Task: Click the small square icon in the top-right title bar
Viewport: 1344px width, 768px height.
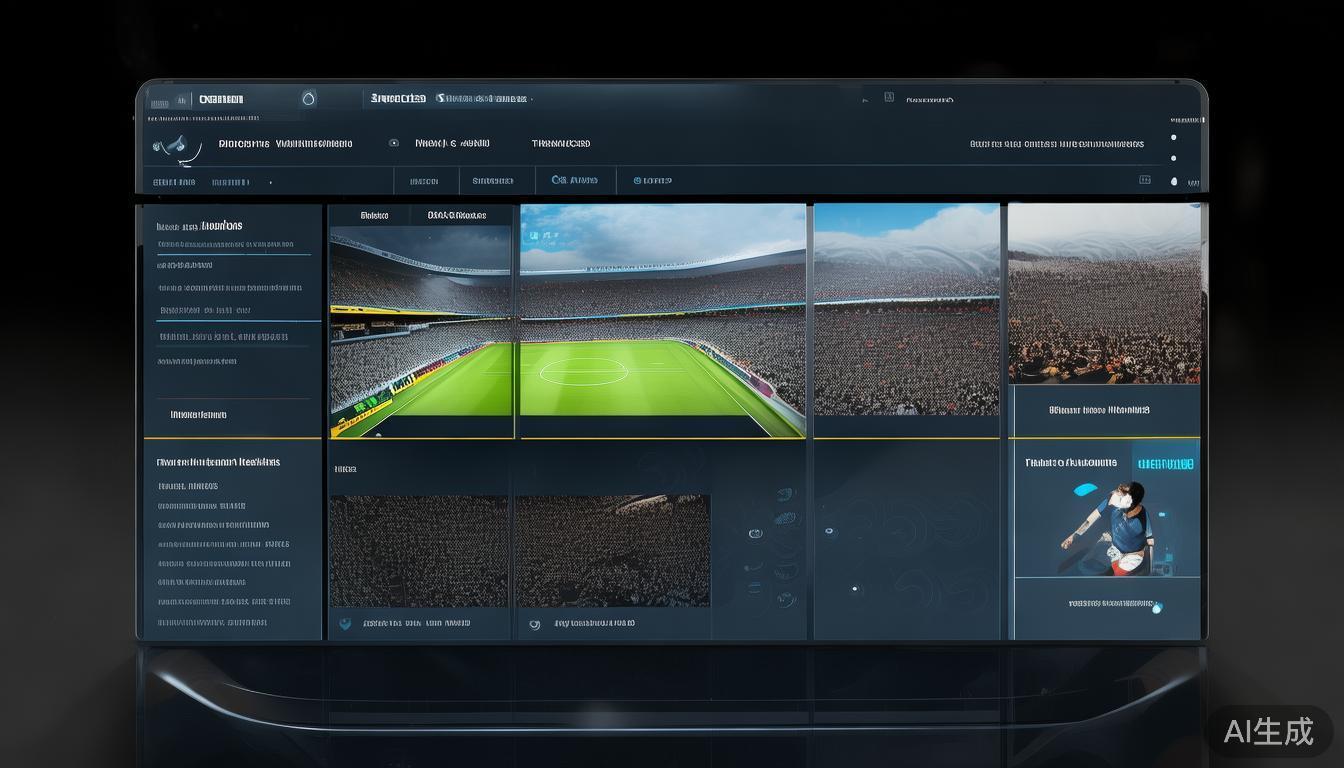Action: [x=888, y=98]
